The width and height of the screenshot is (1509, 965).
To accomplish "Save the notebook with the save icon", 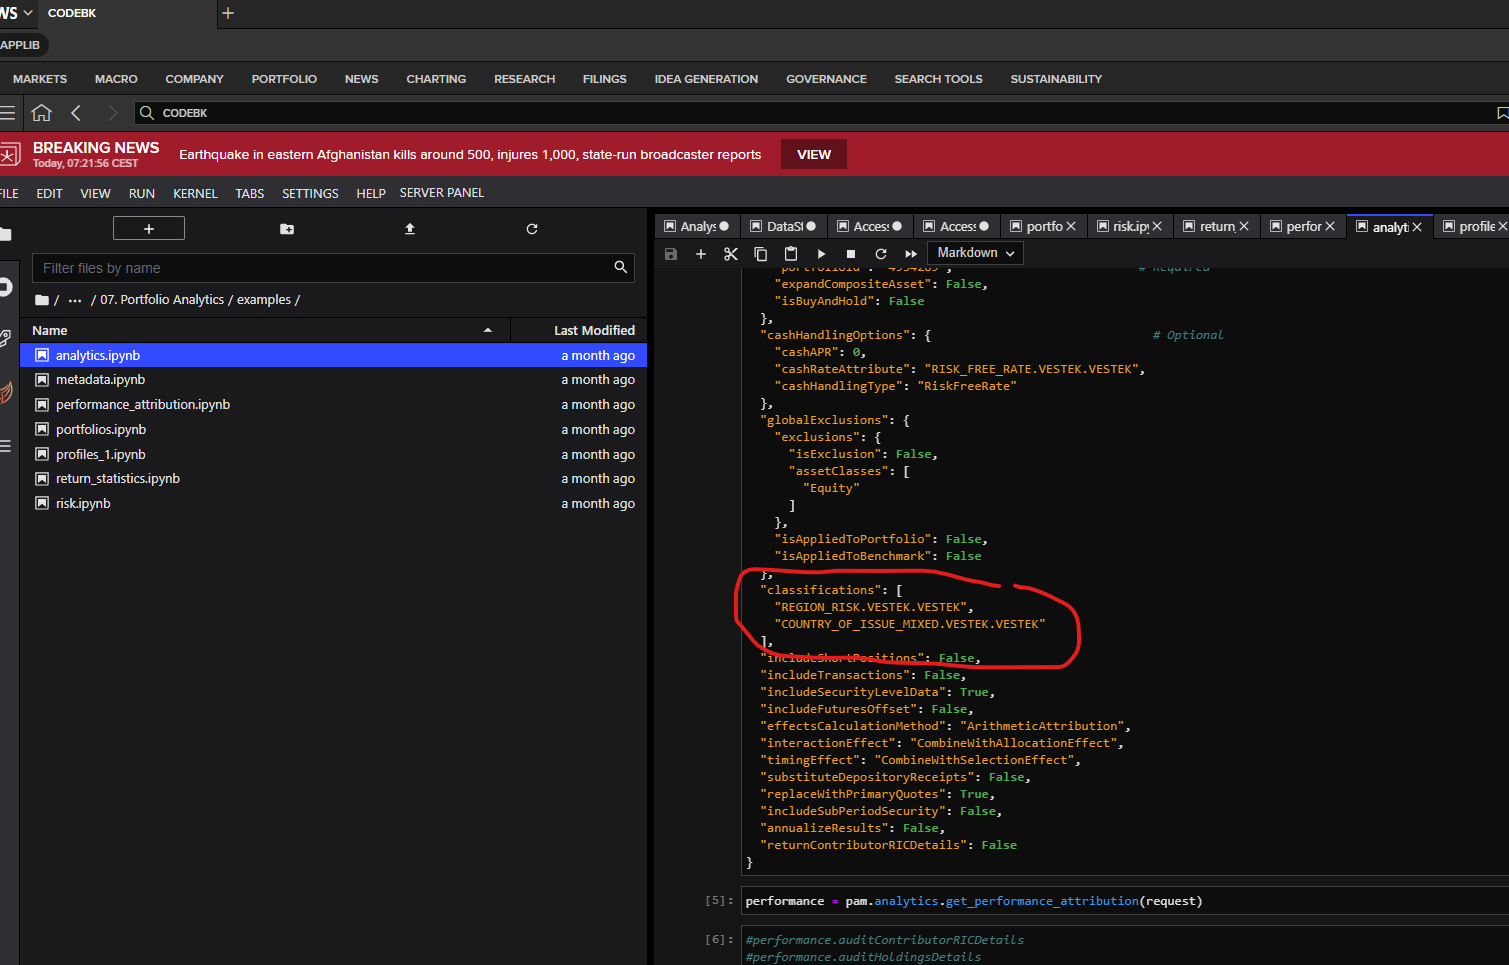I will [x=671, y=254].
